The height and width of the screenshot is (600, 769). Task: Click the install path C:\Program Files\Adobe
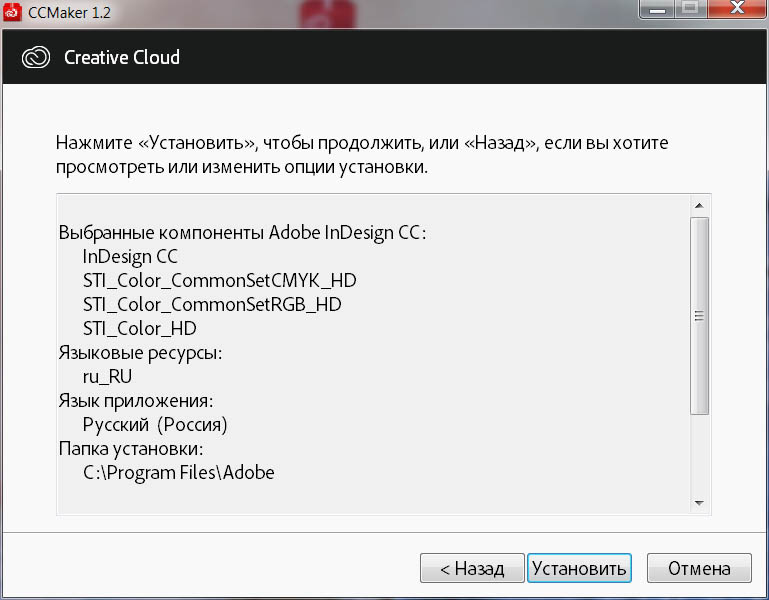click(x=178, y=472)
